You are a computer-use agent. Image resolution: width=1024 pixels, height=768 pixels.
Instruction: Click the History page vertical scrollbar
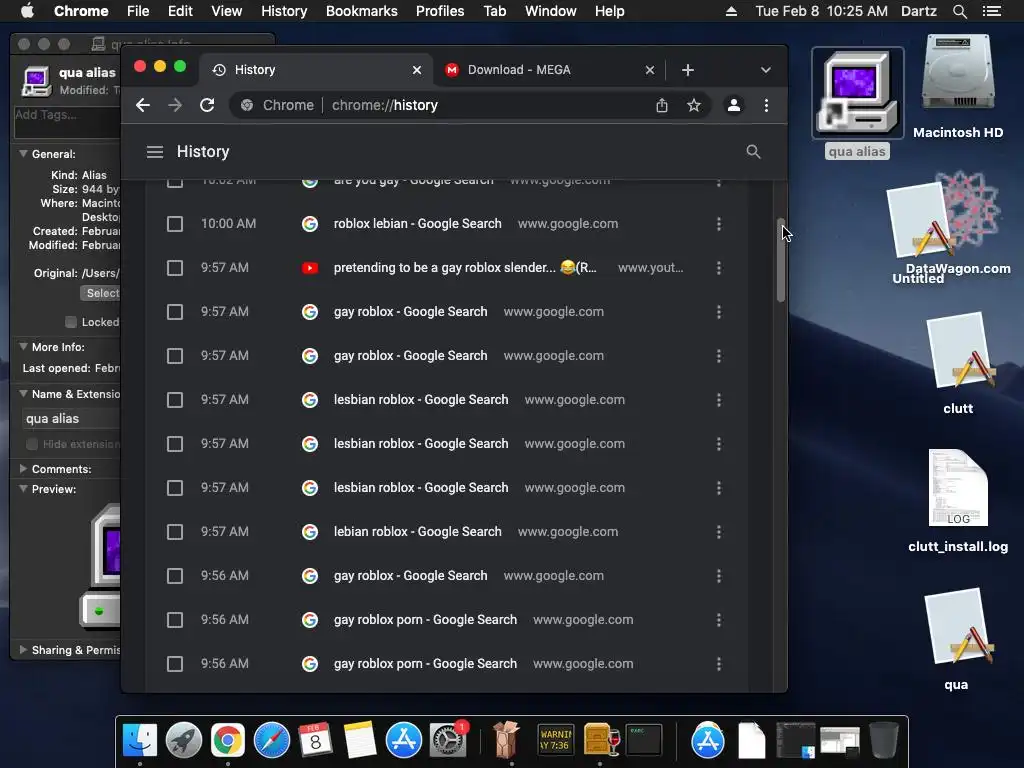pyautogui.click(x=780, y=261)
